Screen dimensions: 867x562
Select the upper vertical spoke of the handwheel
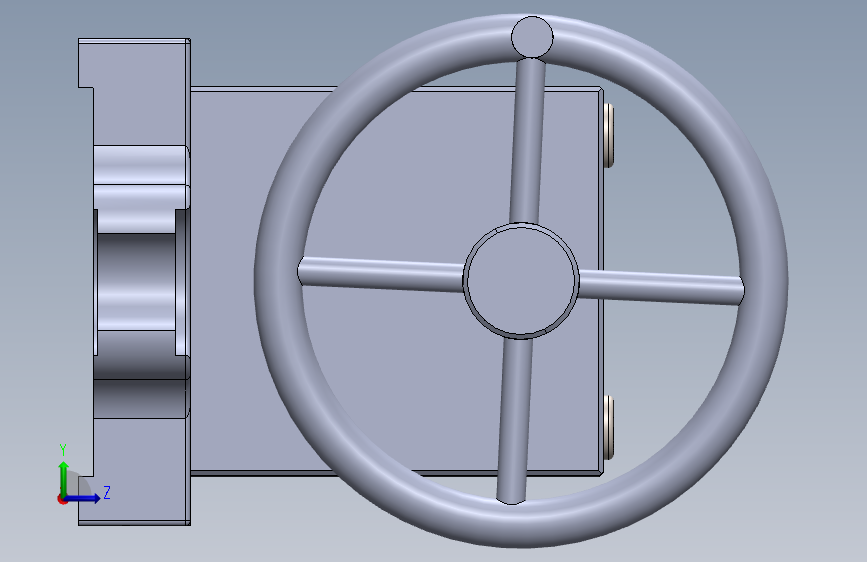click(528, 141)
